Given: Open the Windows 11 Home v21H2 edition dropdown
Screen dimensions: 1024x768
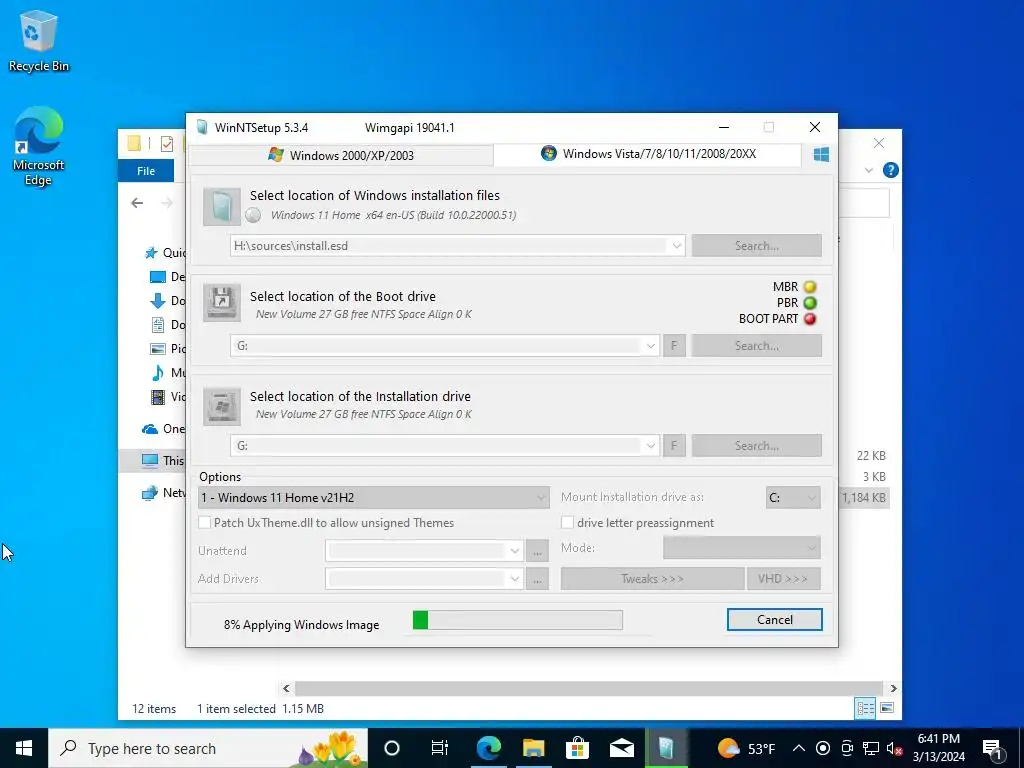Looking at the screenshot, I should (374, 498).
